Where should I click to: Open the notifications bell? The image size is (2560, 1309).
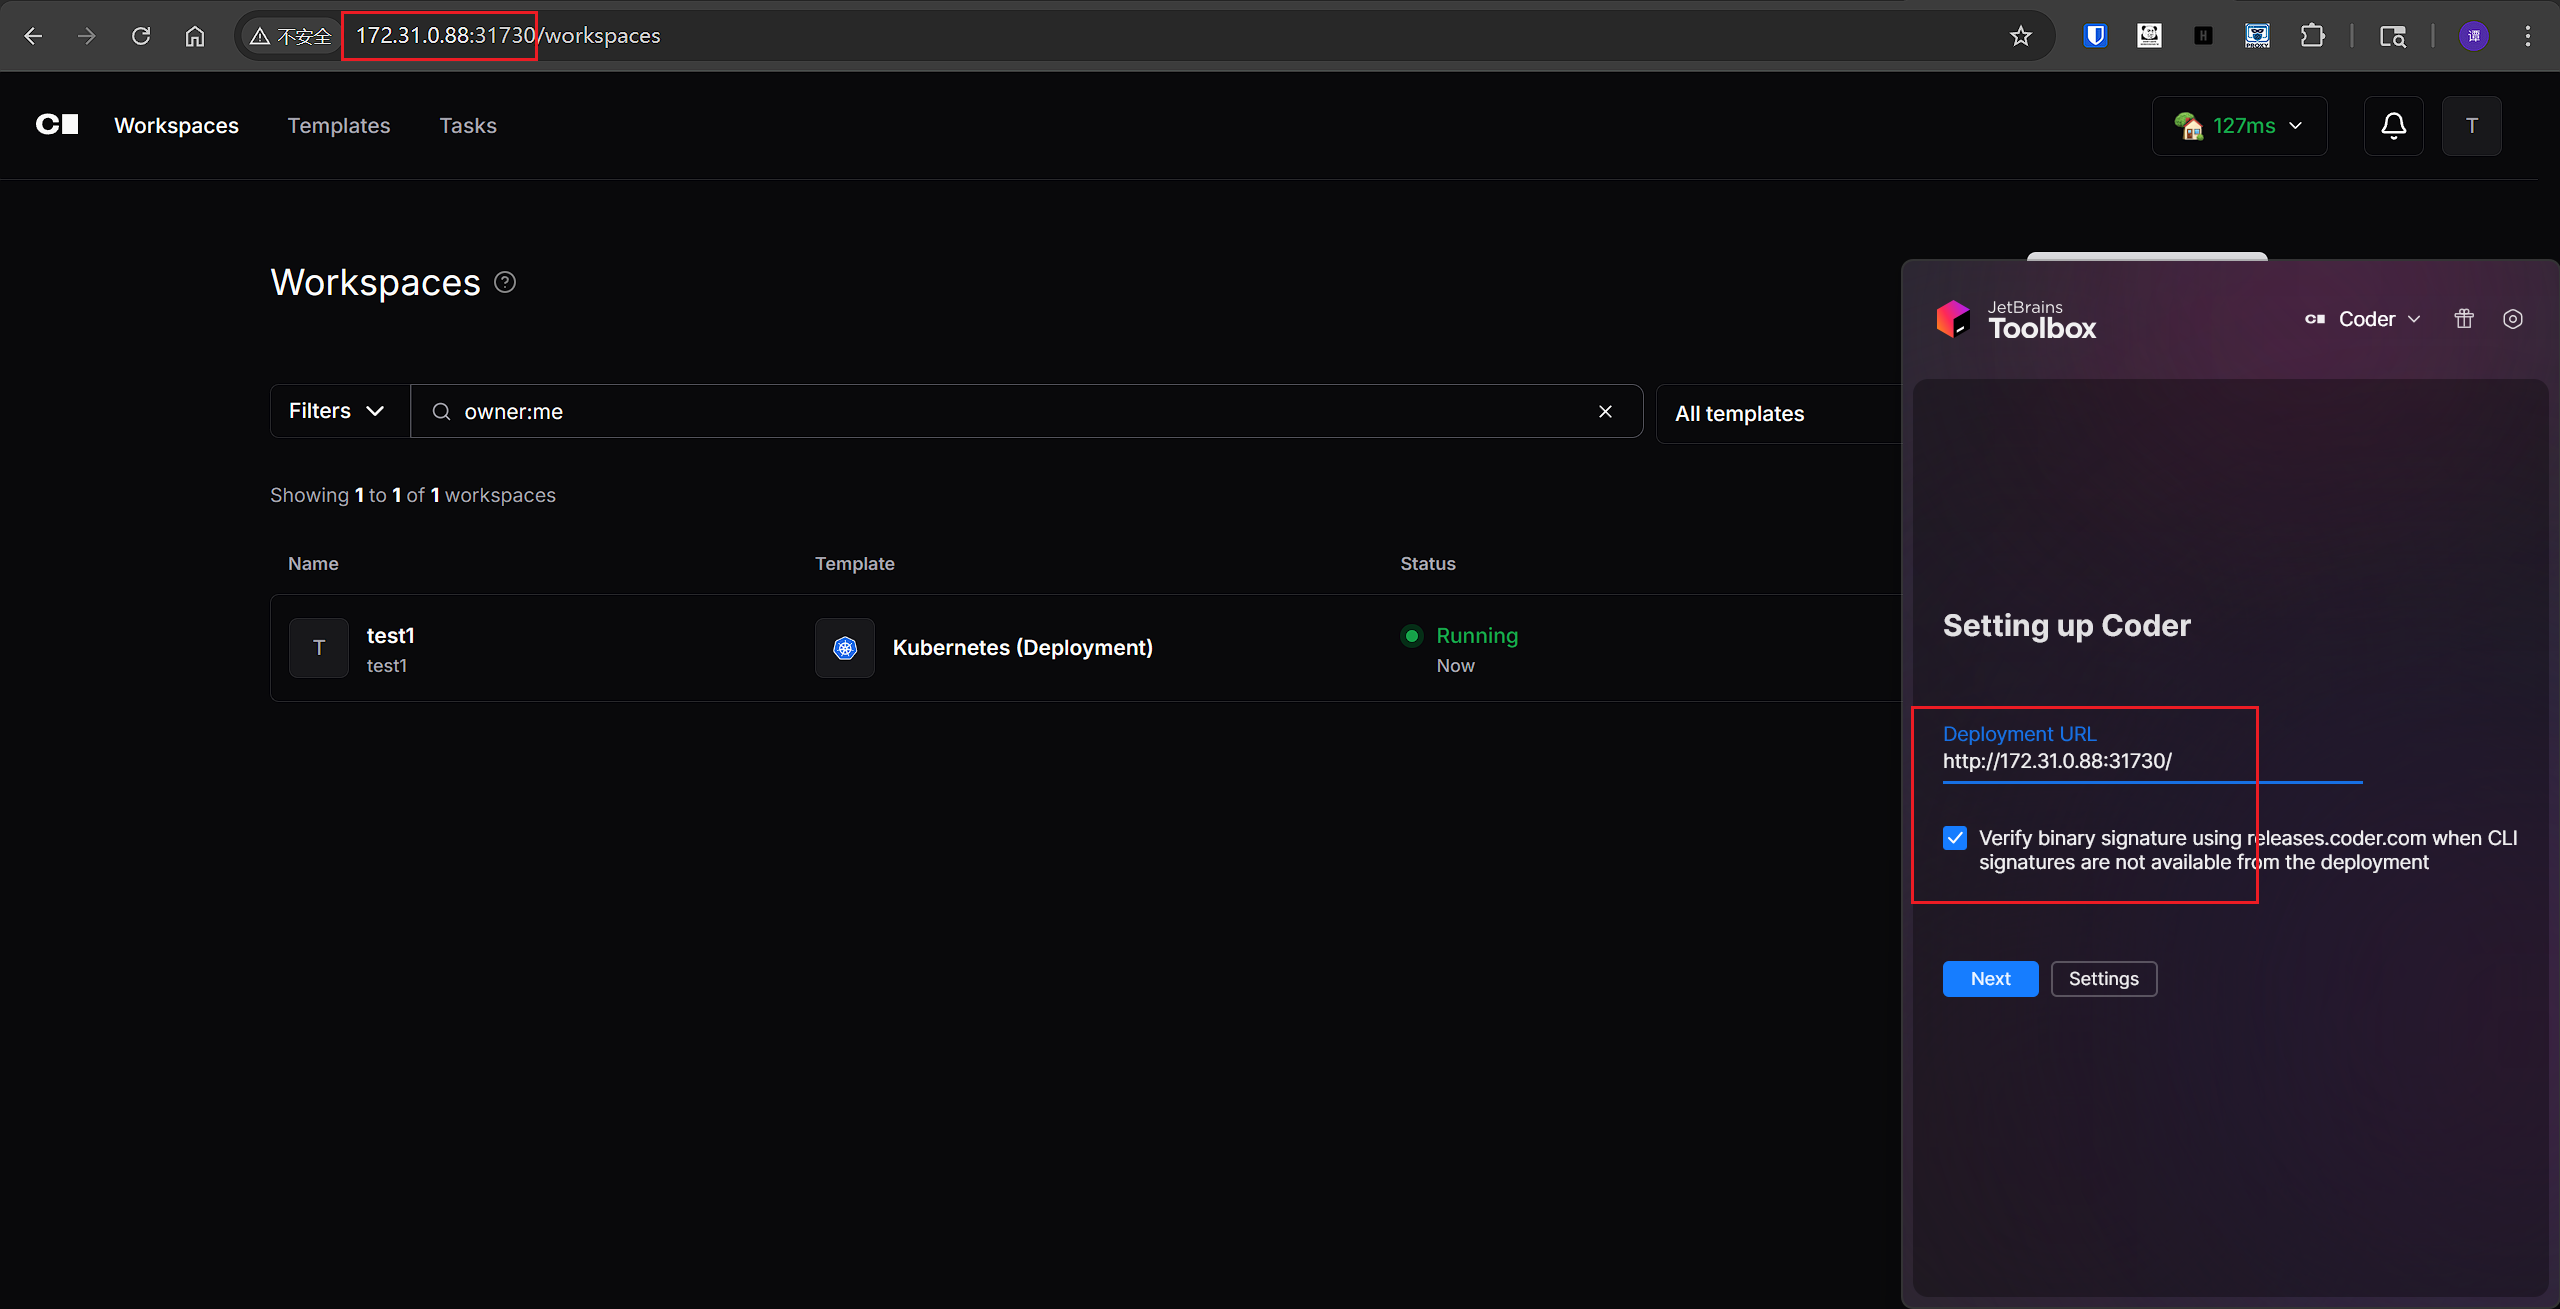click(x=2393, y=126)
